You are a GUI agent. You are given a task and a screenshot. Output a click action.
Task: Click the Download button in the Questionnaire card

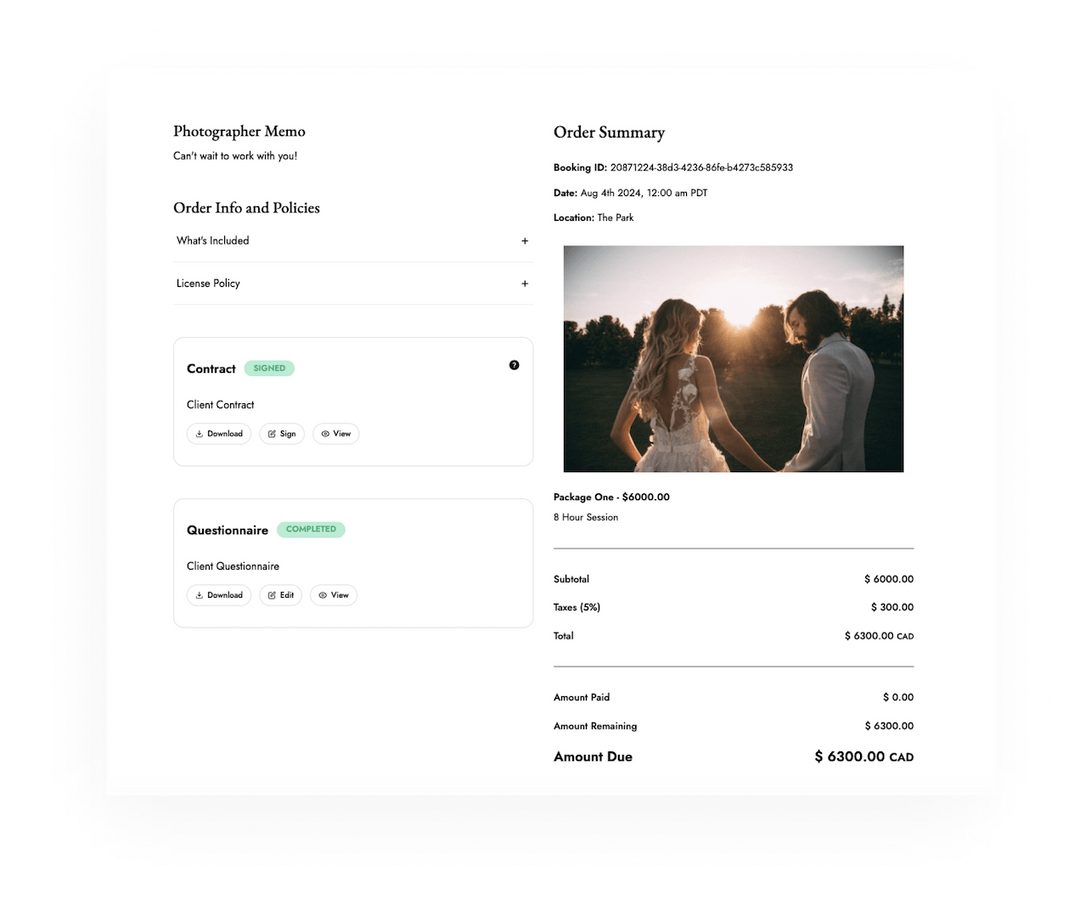coord(218,595)
